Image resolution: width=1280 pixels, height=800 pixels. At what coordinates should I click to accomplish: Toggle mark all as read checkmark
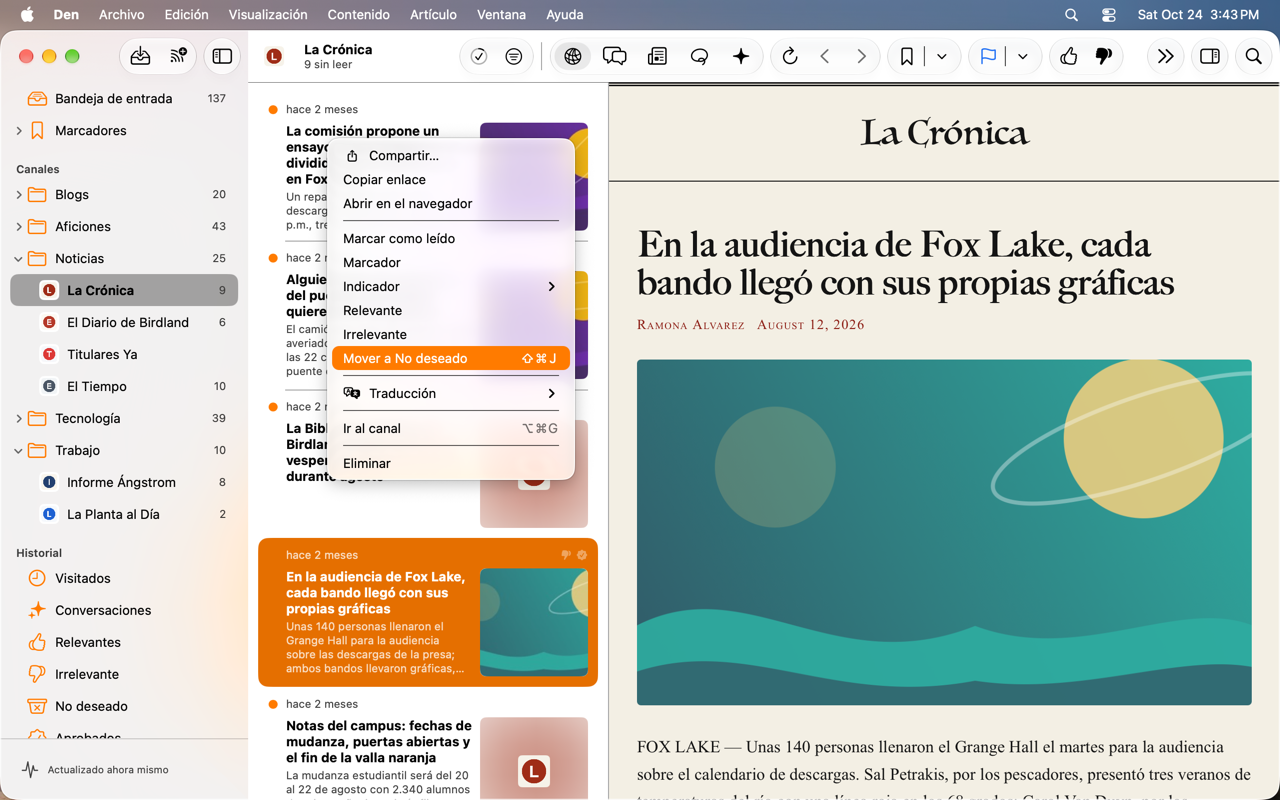(479, 57)
